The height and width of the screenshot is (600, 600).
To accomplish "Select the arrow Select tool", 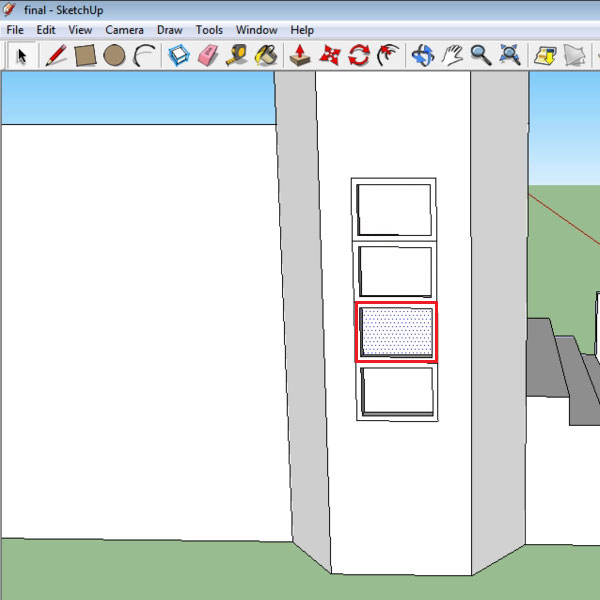I will (x=22, y=55).
